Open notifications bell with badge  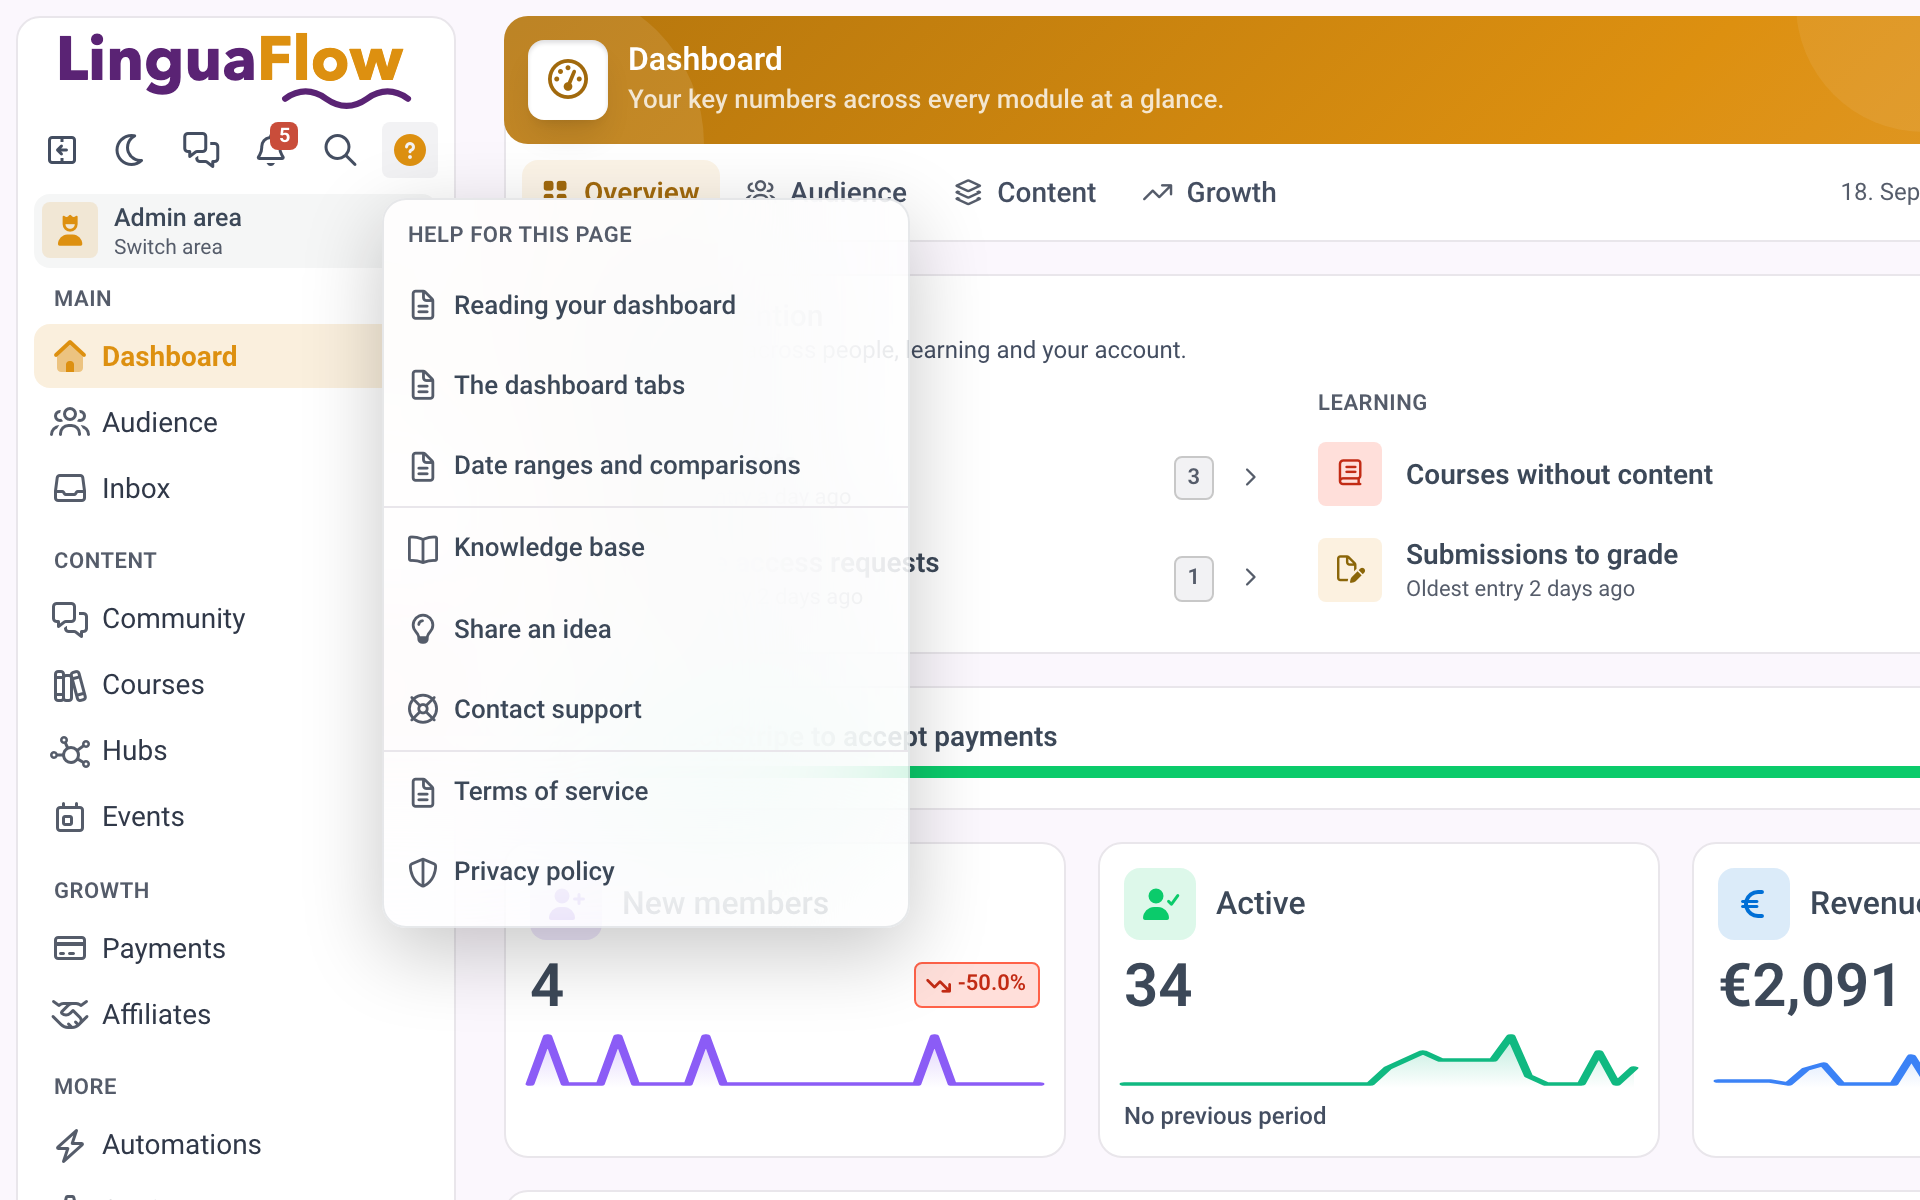272,148
